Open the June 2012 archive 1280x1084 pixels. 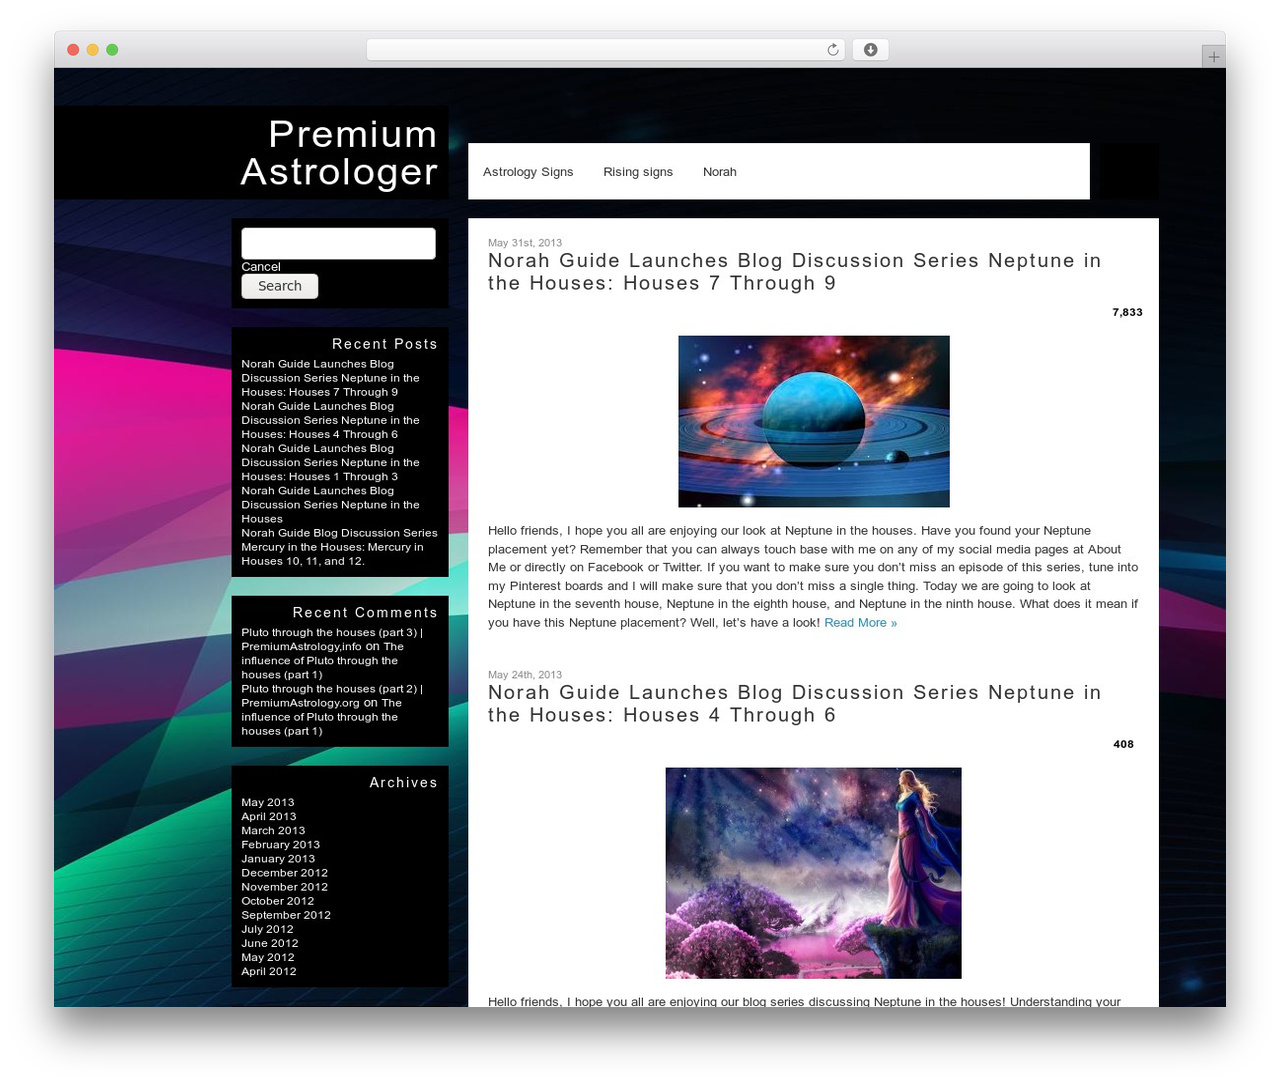tap(270, 942)
